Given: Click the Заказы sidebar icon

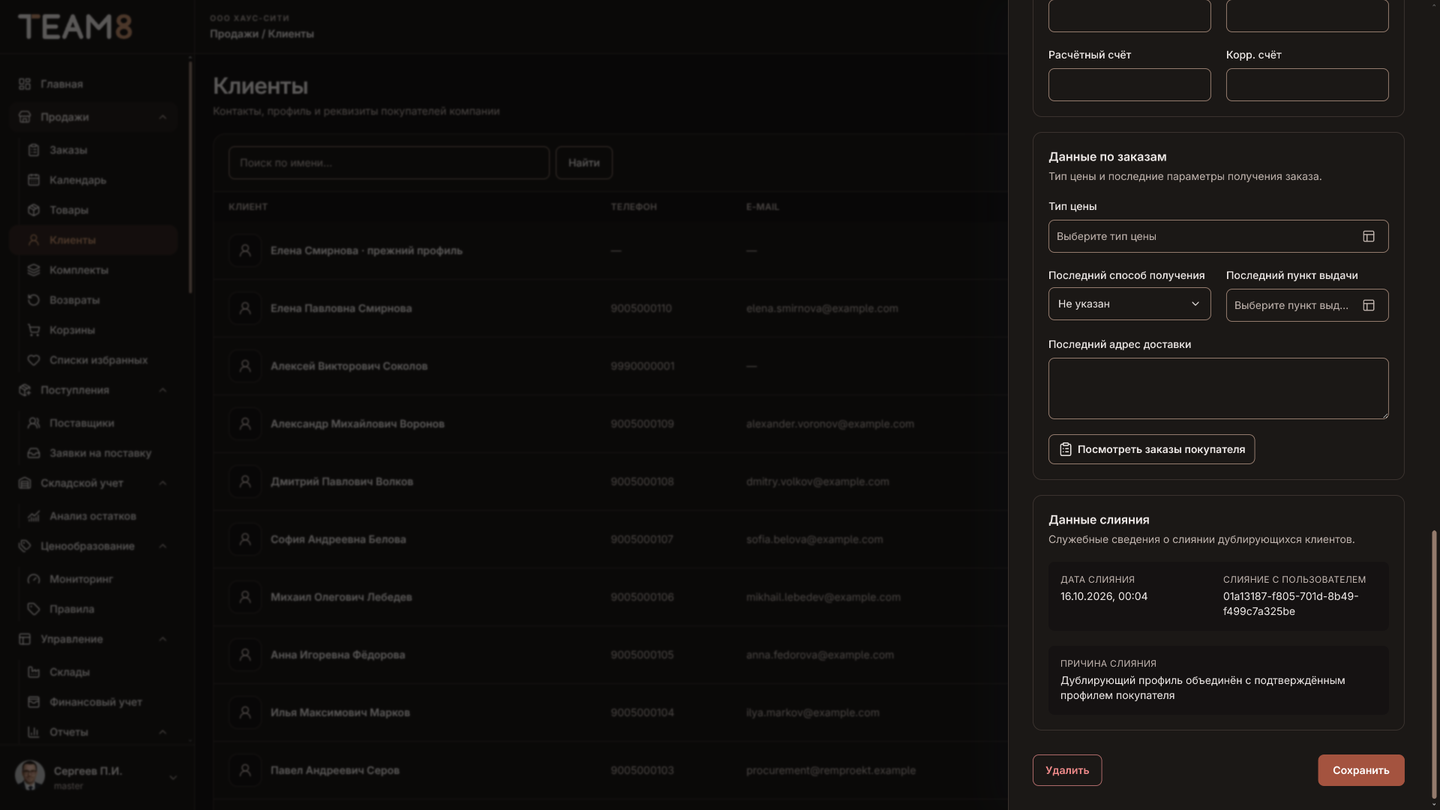Looking at the screenshot, I should point(34,150).
